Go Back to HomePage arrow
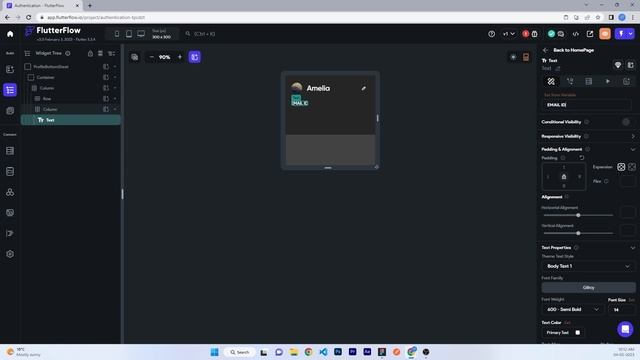 click(x=545, y=50)
